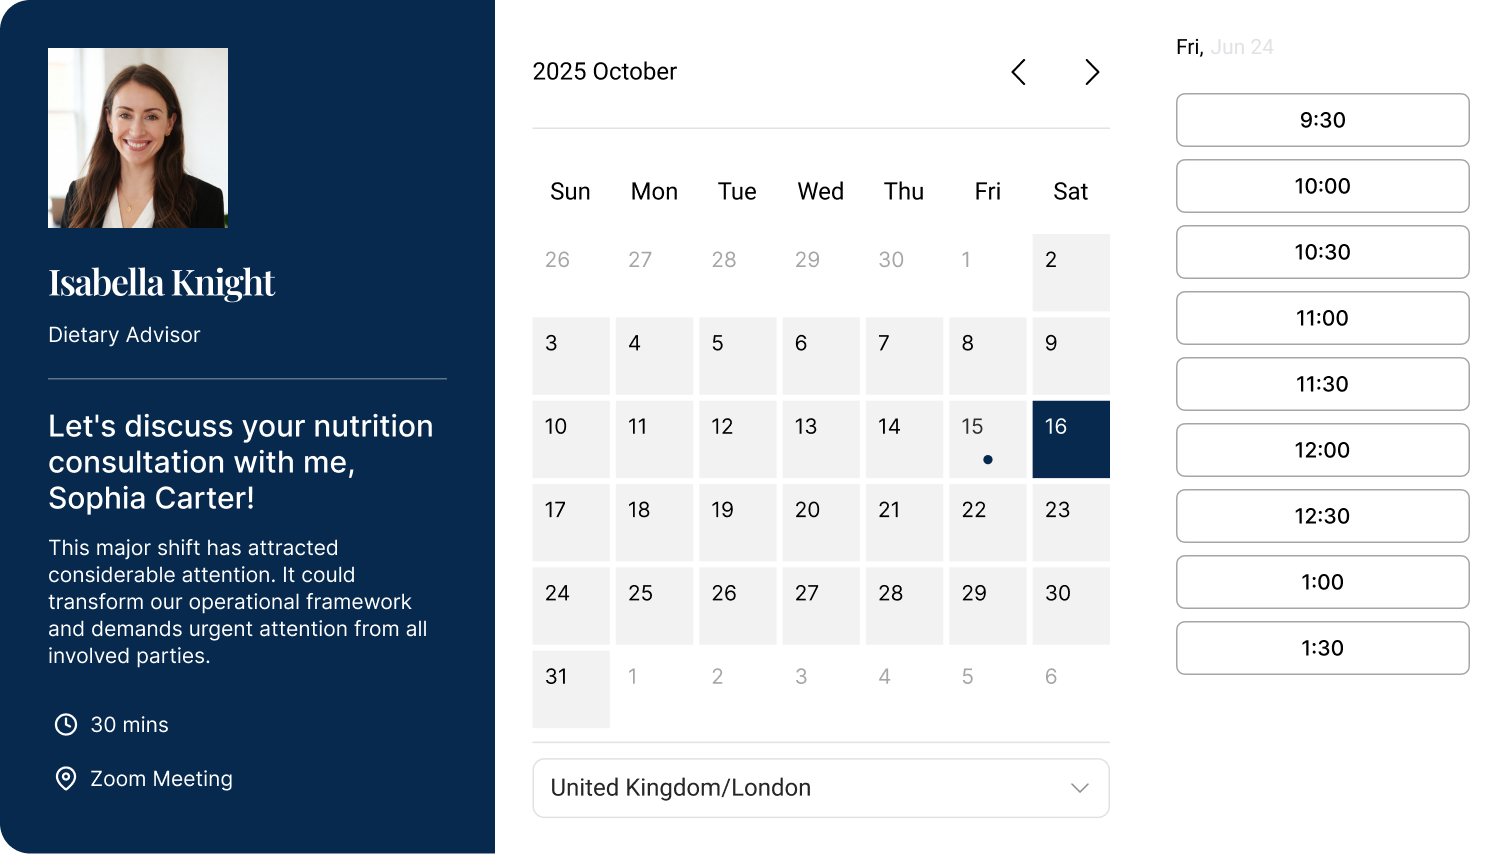Choose October 15 with the dot marker
Image resolution: width=1500 pixels, height=854 pixels.
(x=987, y=439)
